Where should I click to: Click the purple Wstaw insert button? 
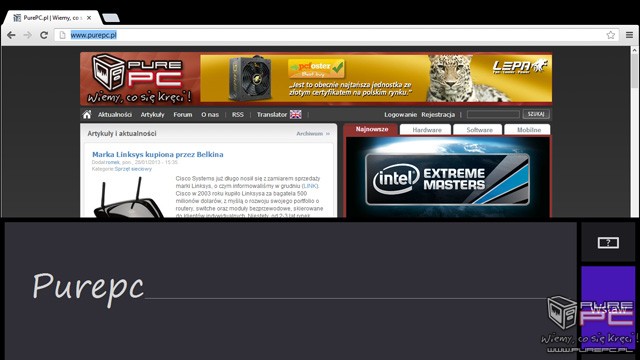click(608, 309)
